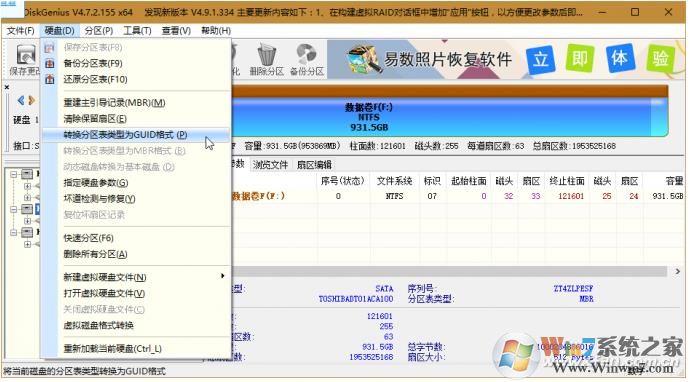Open the 分区(P) menu

click(x=99, y=30)
